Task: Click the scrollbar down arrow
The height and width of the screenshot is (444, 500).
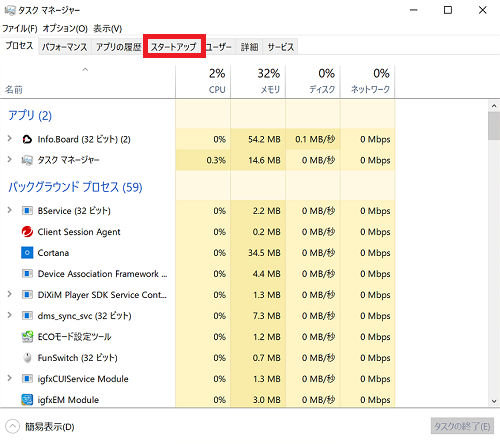Action: (x=494, y=401)
